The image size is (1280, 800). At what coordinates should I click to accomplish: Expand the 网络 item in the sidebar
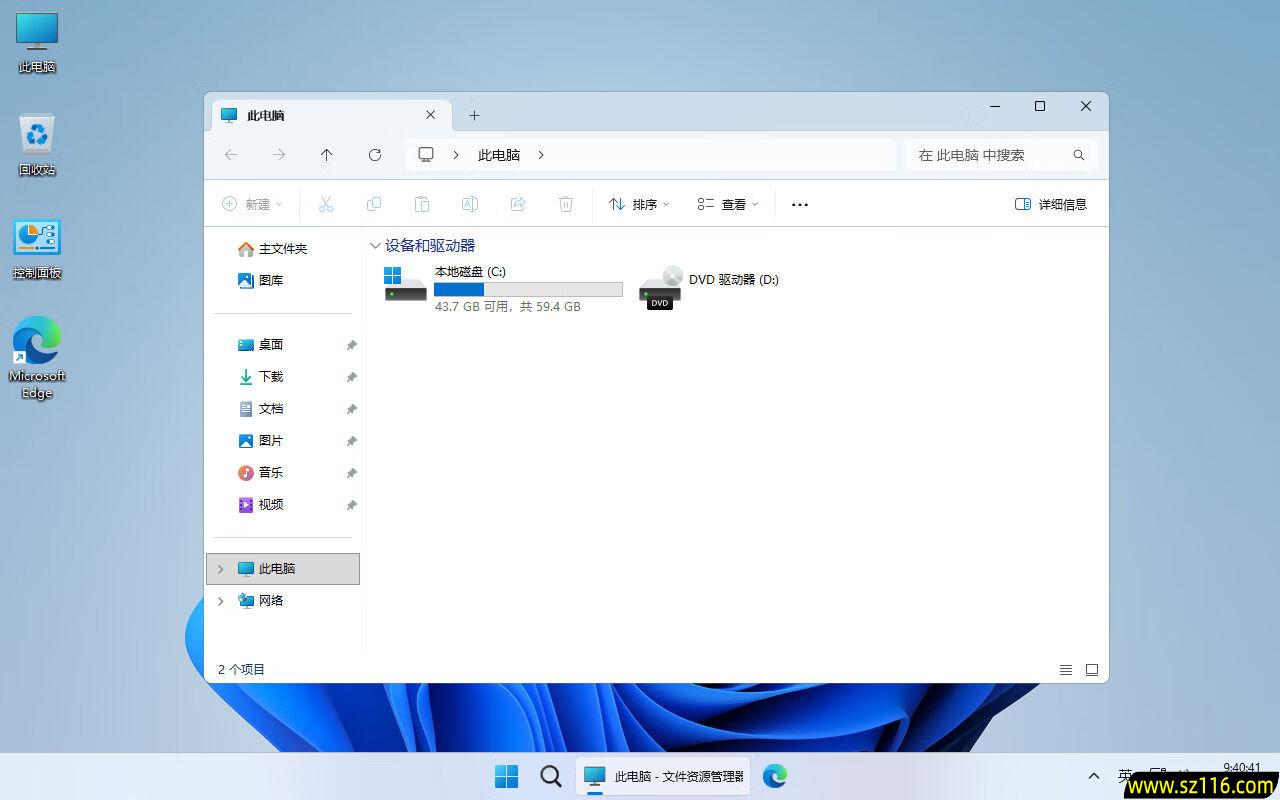click(x=220, y=600)
